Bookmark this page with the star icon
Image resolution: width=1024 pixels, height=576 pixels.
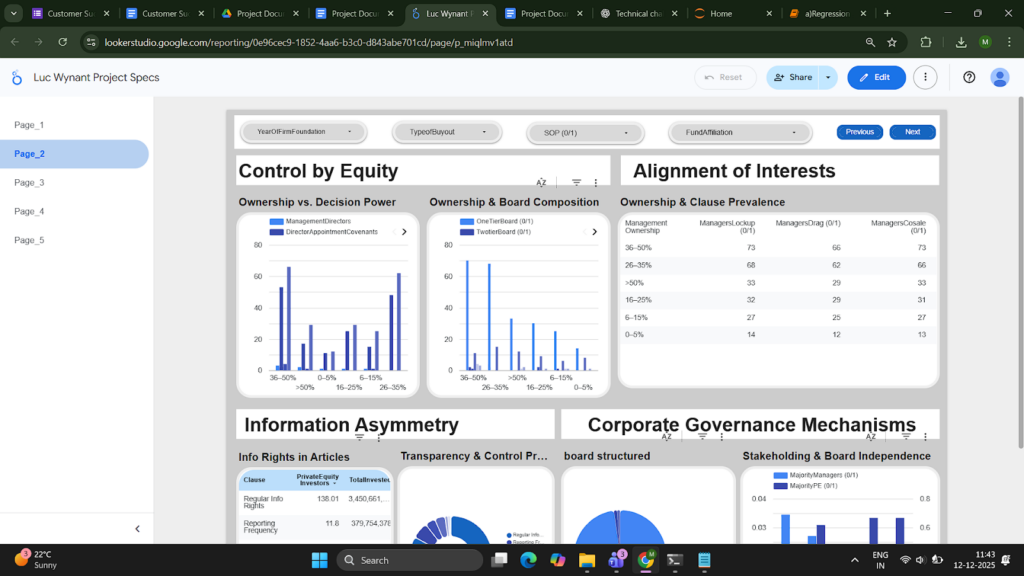coord(892,43)
